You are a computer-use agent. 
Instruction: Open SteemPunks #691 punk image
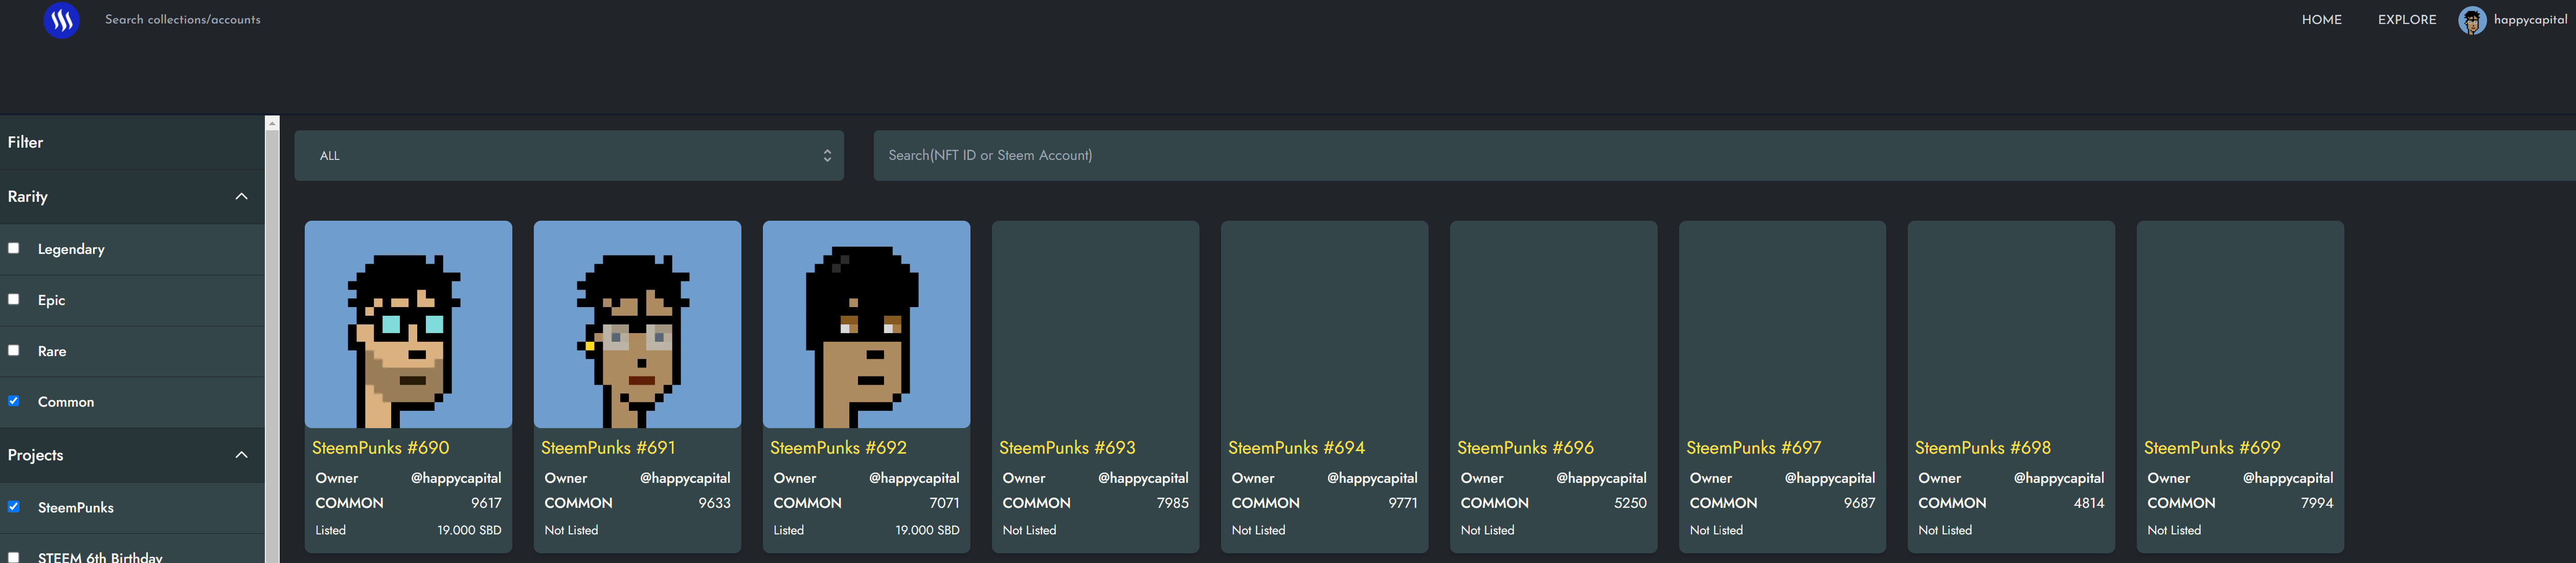coord(637,324)
